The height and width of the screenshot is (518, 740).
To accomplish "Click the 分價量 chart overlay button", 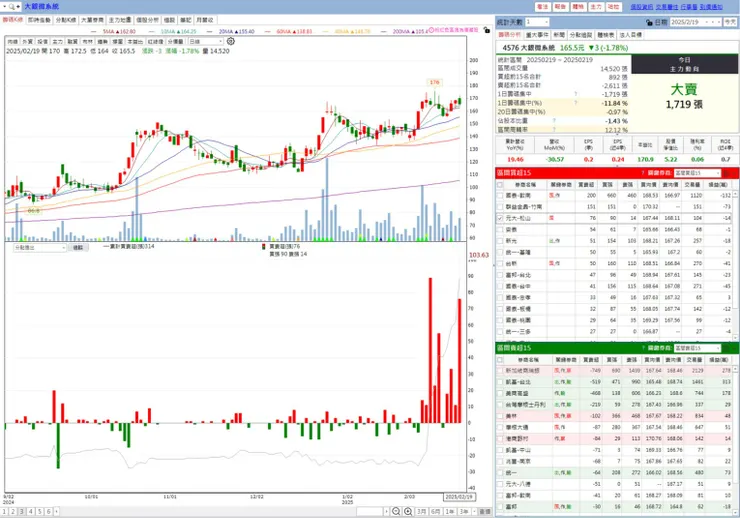I will click(x=176, y=42).
